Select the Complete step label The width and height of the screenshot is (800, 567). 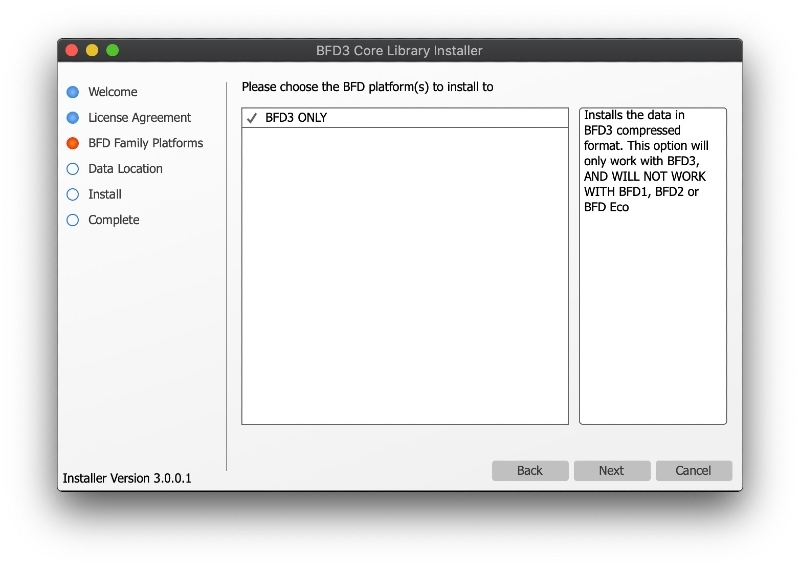point(114,220)
